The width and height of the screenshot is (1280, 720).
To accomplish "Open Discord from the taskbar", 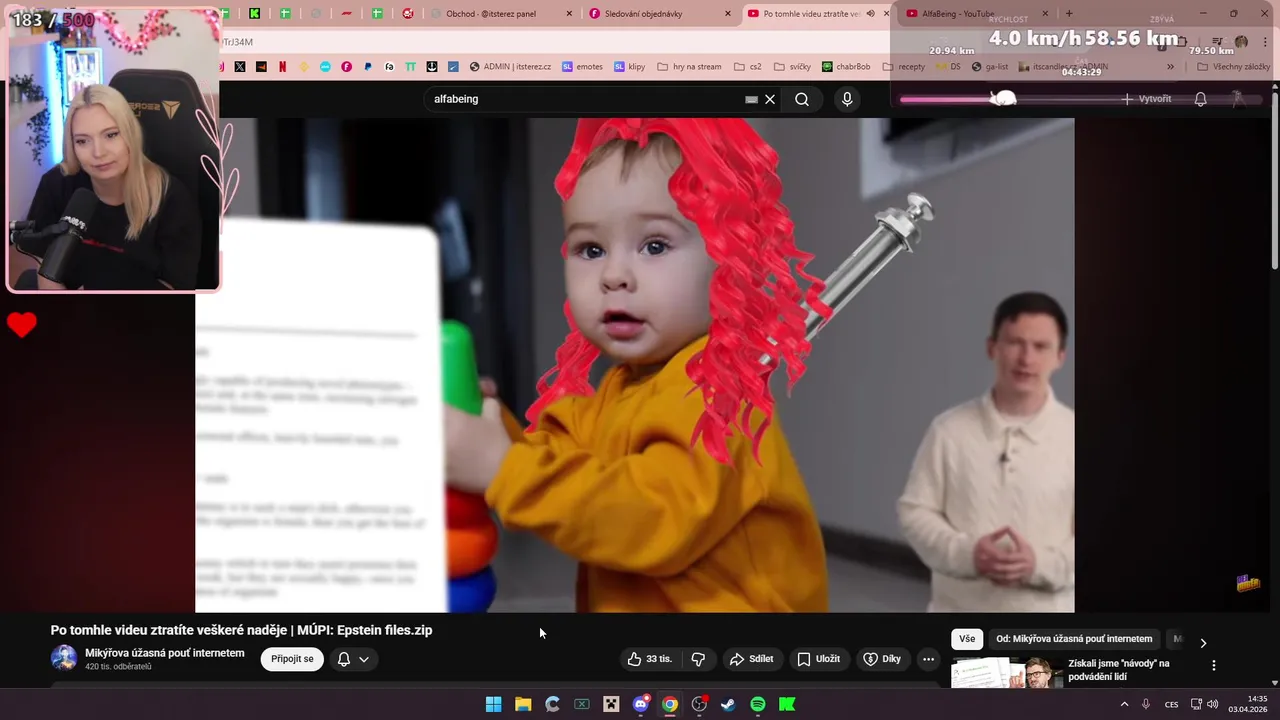I will point(641,704).
